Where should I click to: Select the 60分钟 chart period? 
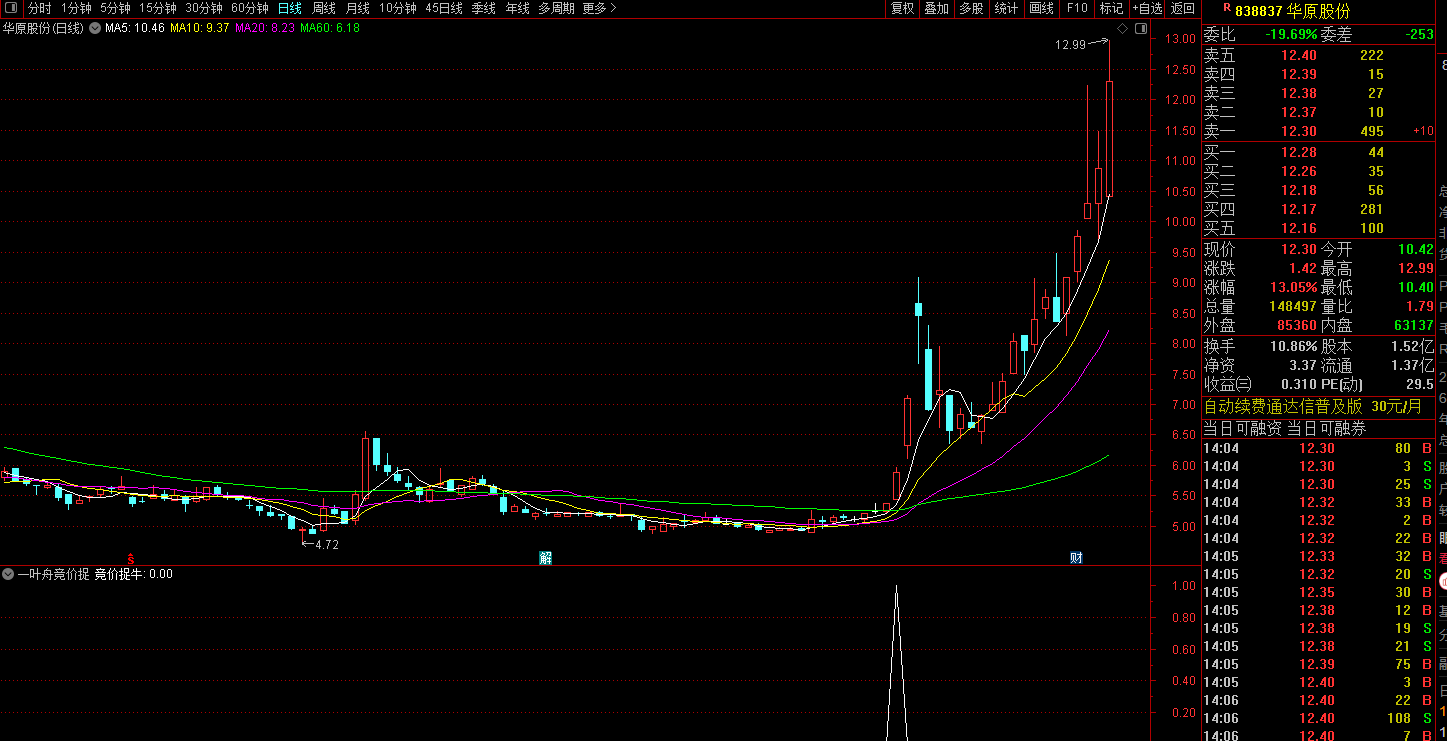(x=249, y=8)
